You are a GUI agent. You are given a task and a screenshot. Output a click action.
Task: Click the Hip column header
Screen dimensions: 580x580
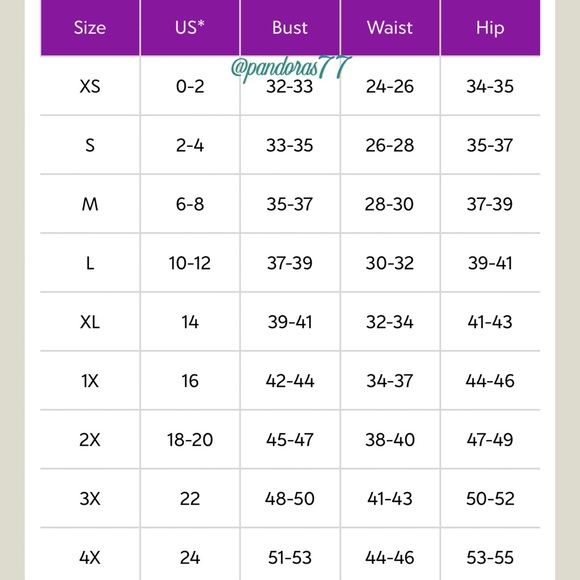(x=490, y=28)
